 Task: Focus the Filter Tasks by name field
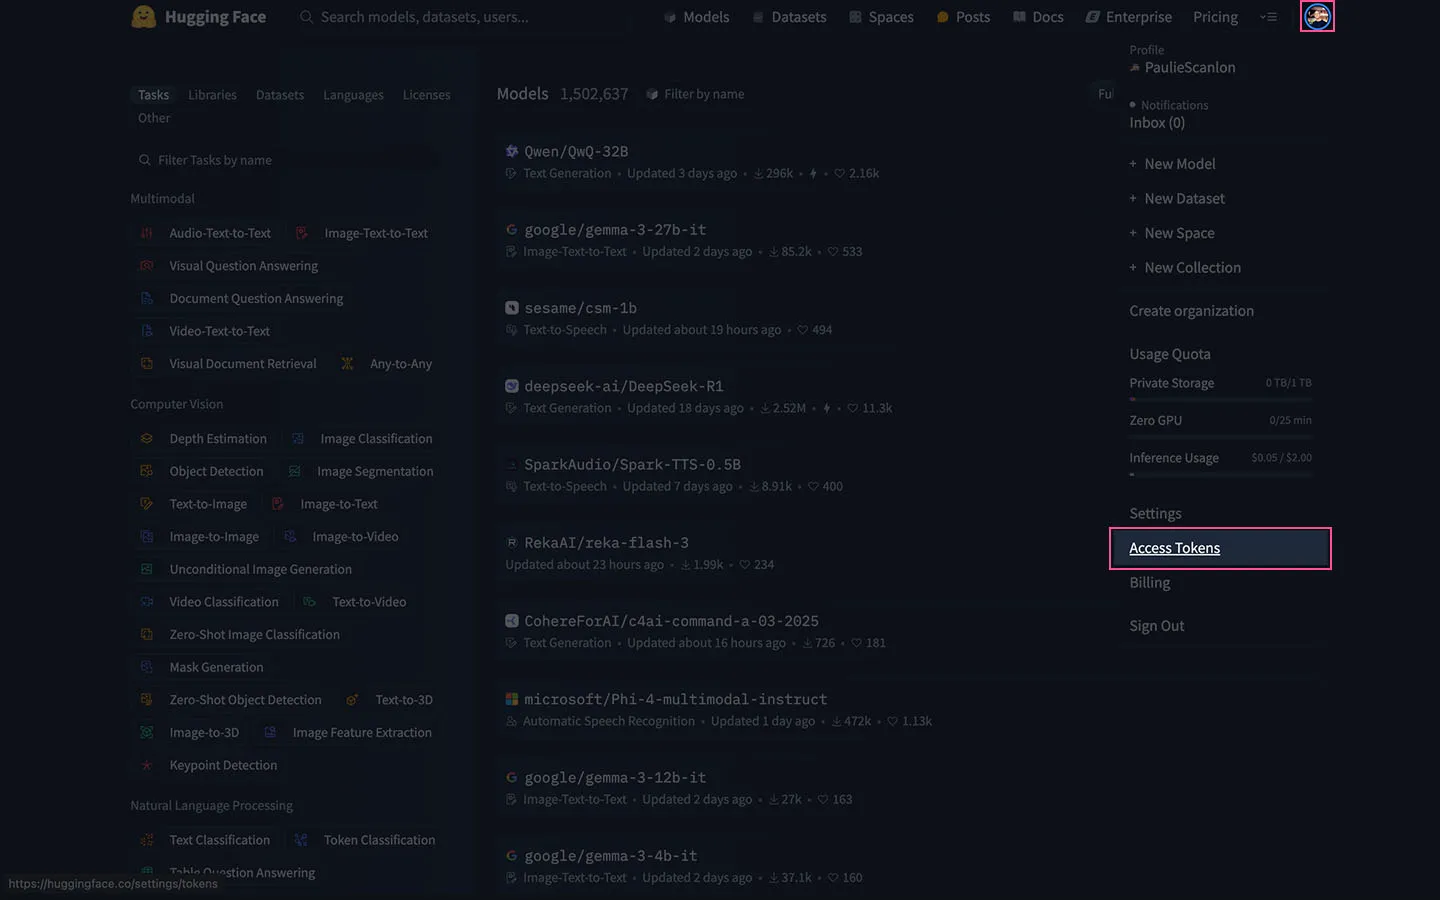pyautogui.click(x=287, y=160)
